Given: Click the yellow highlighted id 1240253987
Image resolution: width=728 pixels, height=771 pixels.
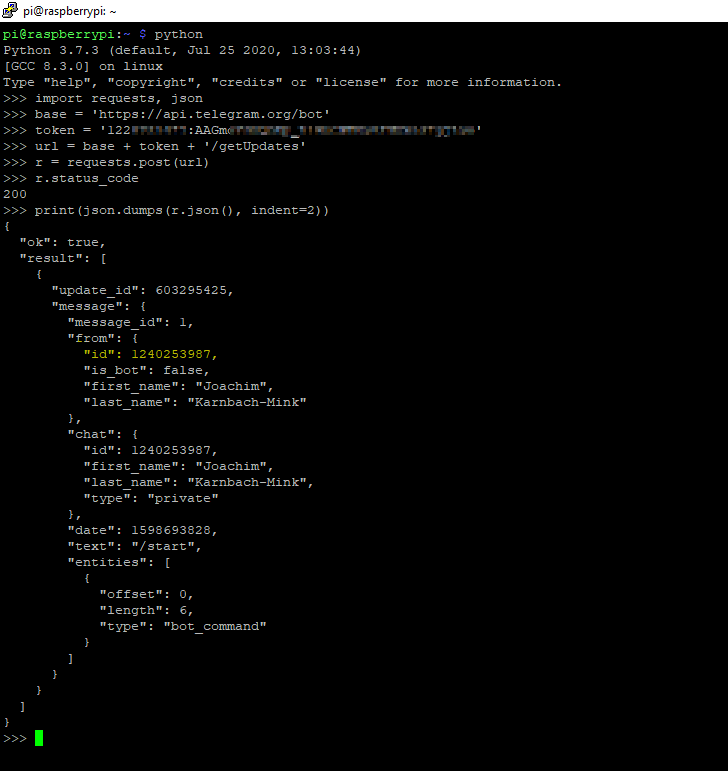Looking at the screenshot, I should click(171, 355).
